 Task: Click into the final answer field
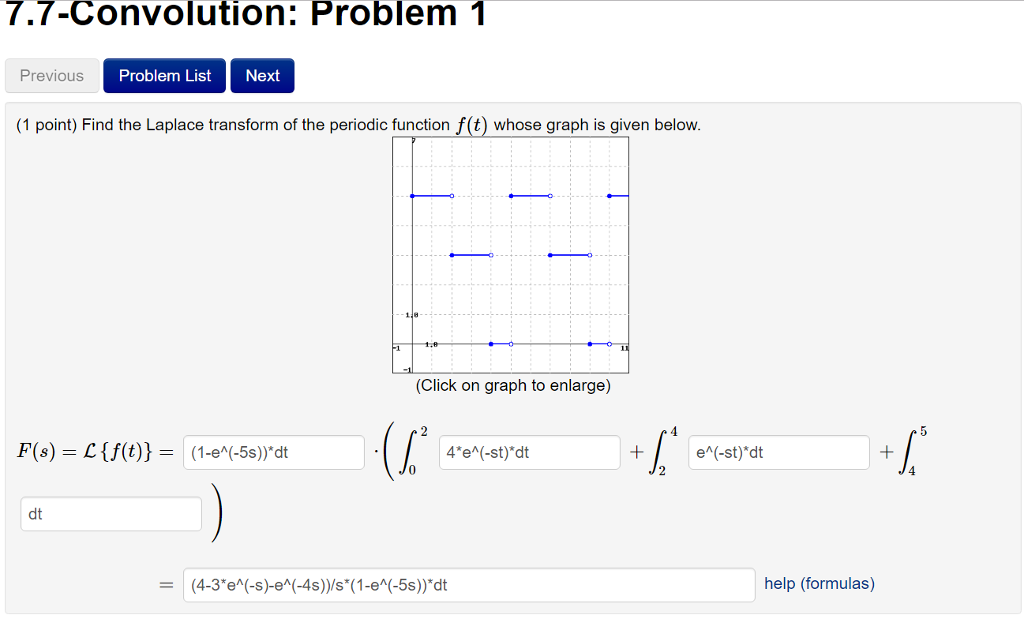click(469, 585)
